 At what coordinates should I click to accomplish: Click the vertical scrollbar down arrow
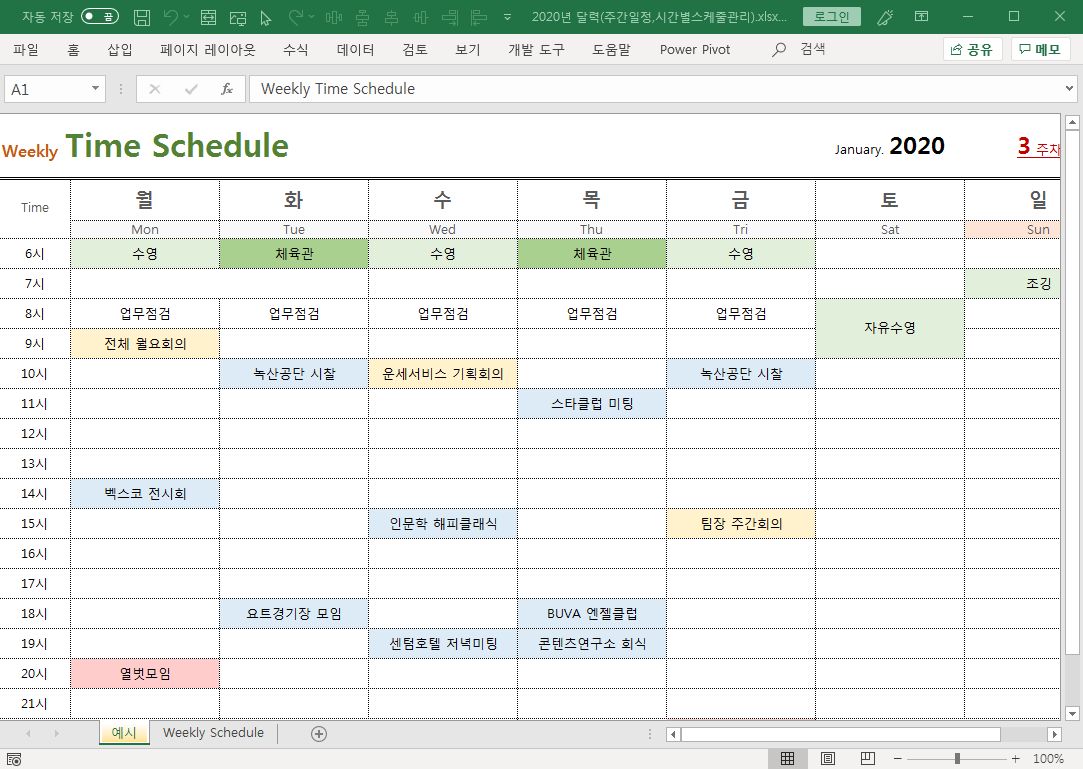tap(1072, 713)
